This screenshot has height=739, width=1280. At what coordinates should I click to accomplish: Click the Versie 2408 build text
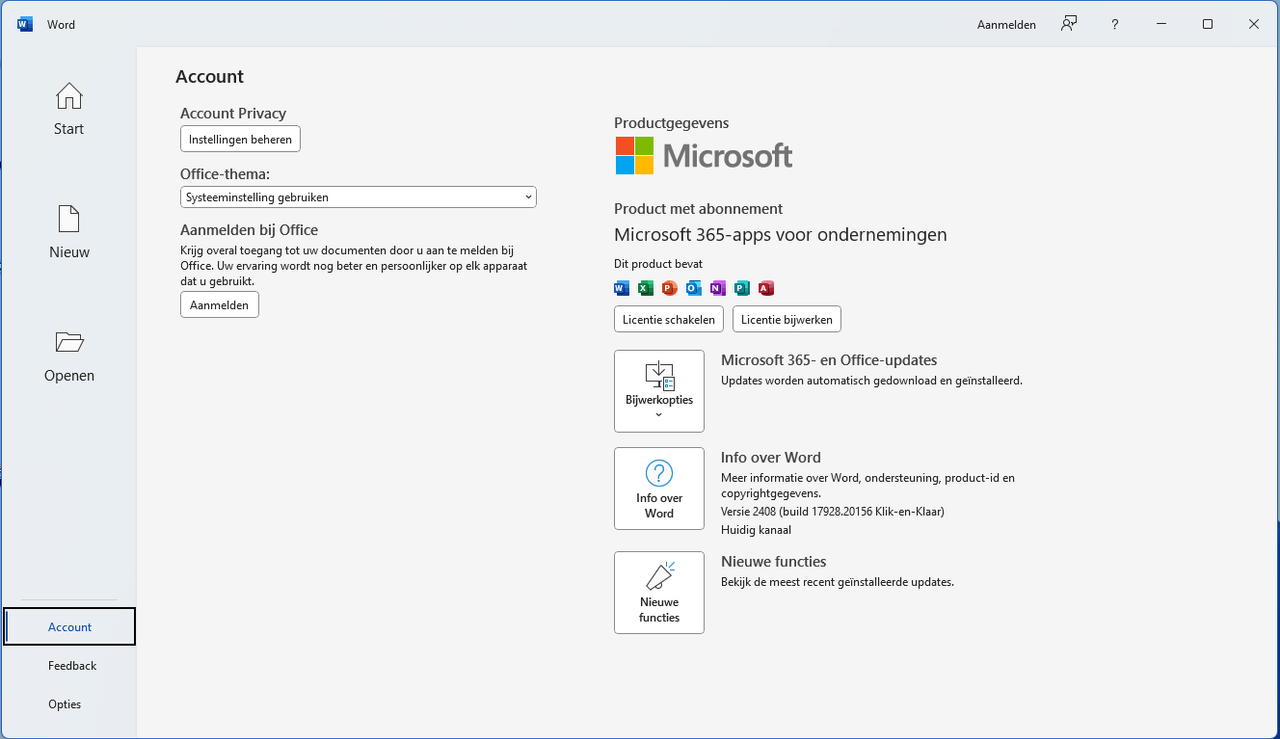[x=833, y=511]
